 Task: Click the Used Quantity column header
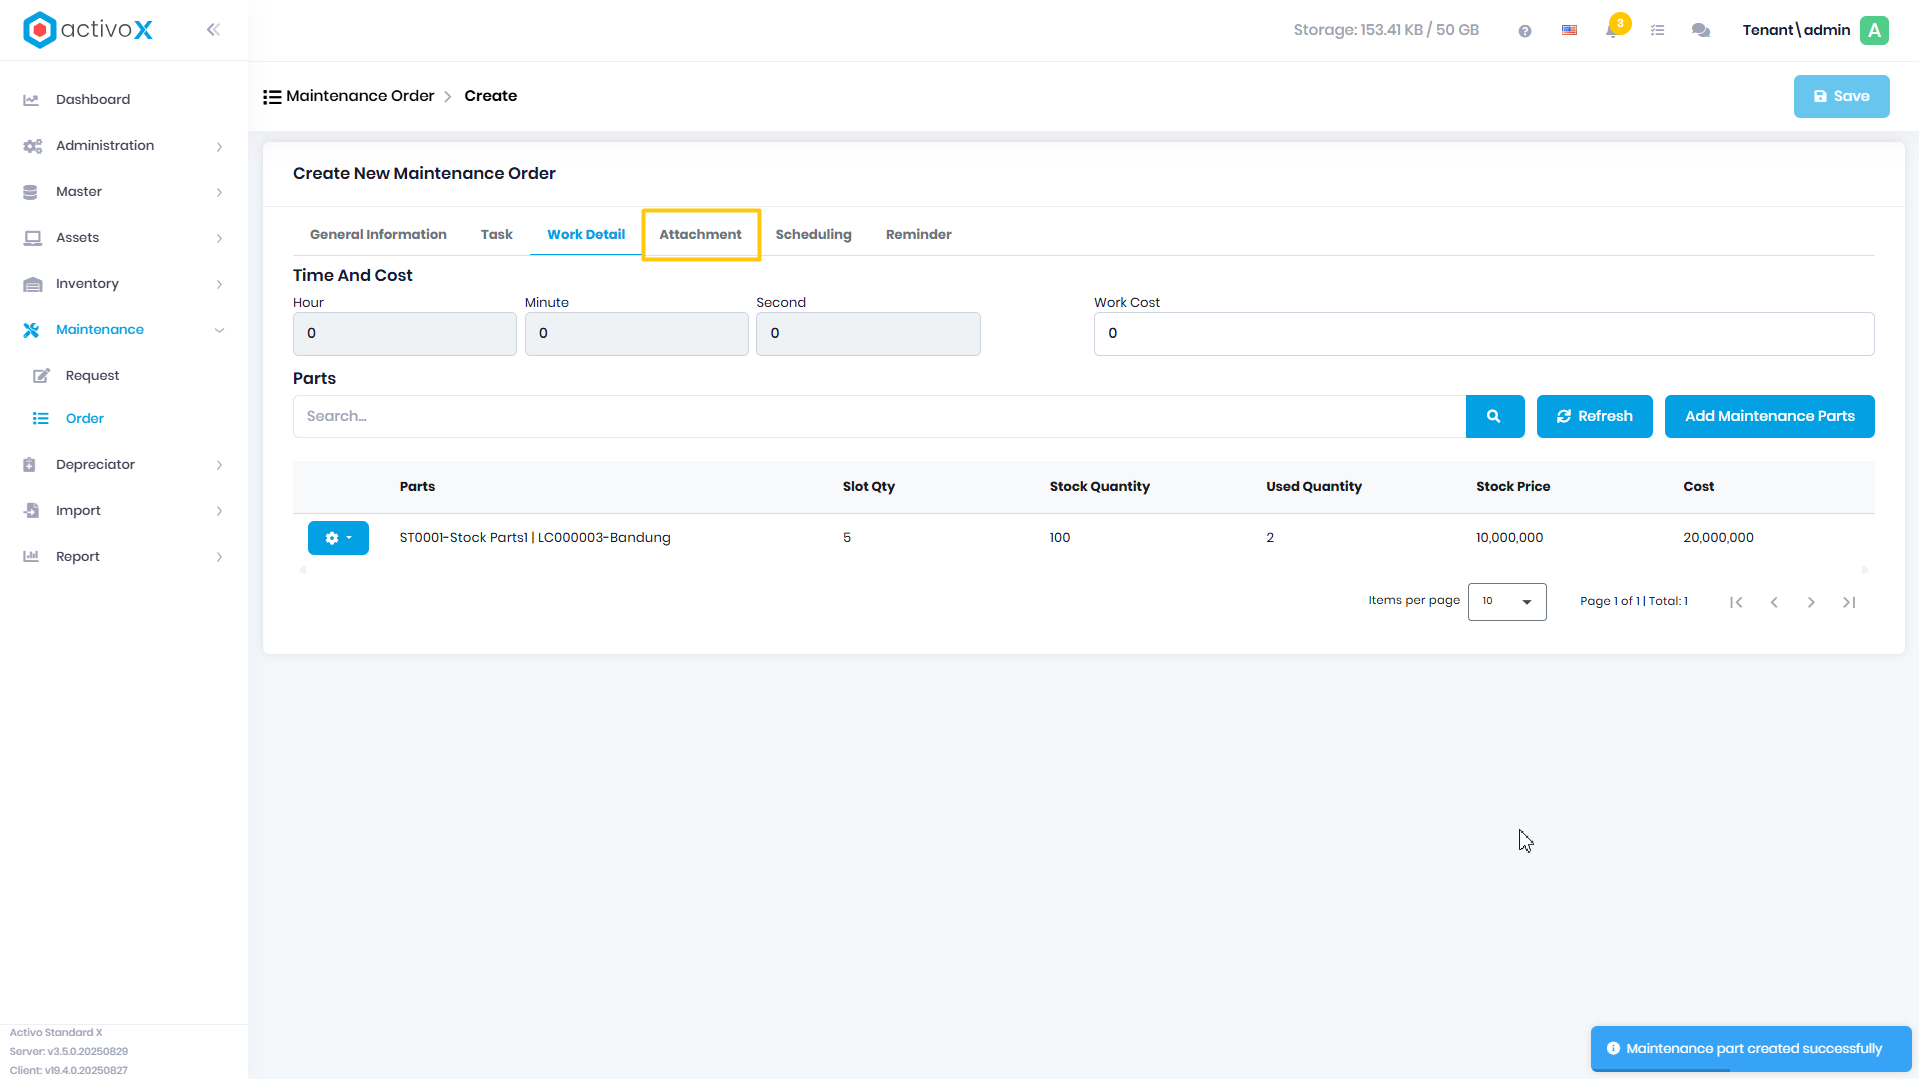point(1313,487)
